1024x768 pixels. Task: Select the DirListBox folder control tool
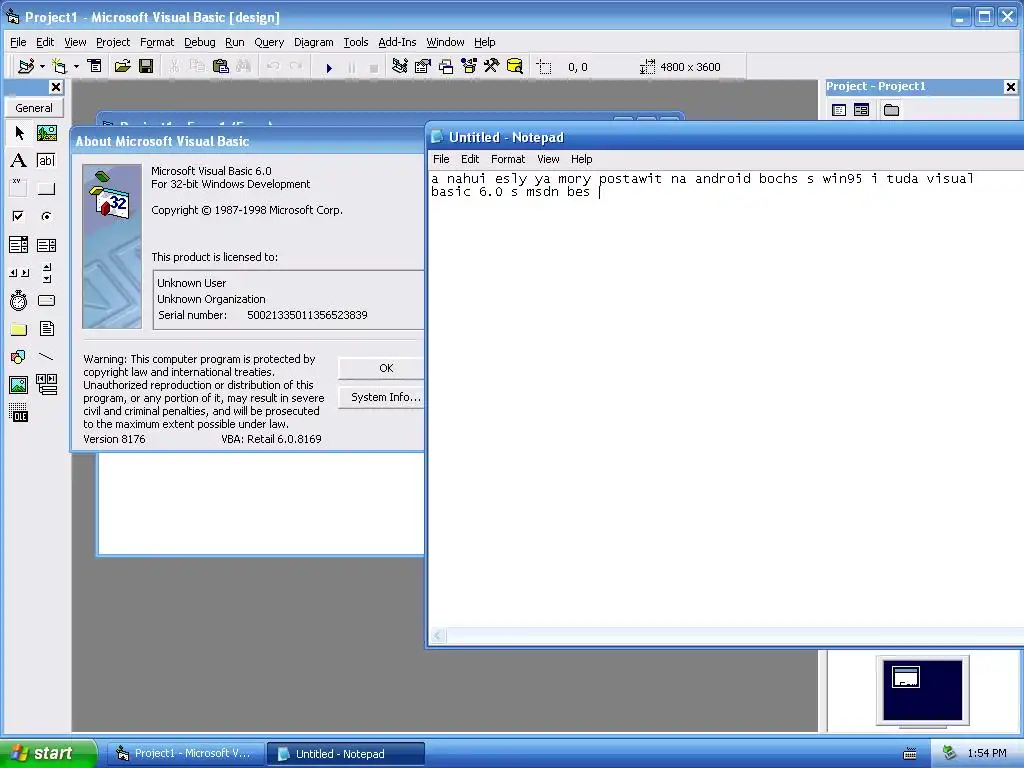coord(19,328)
